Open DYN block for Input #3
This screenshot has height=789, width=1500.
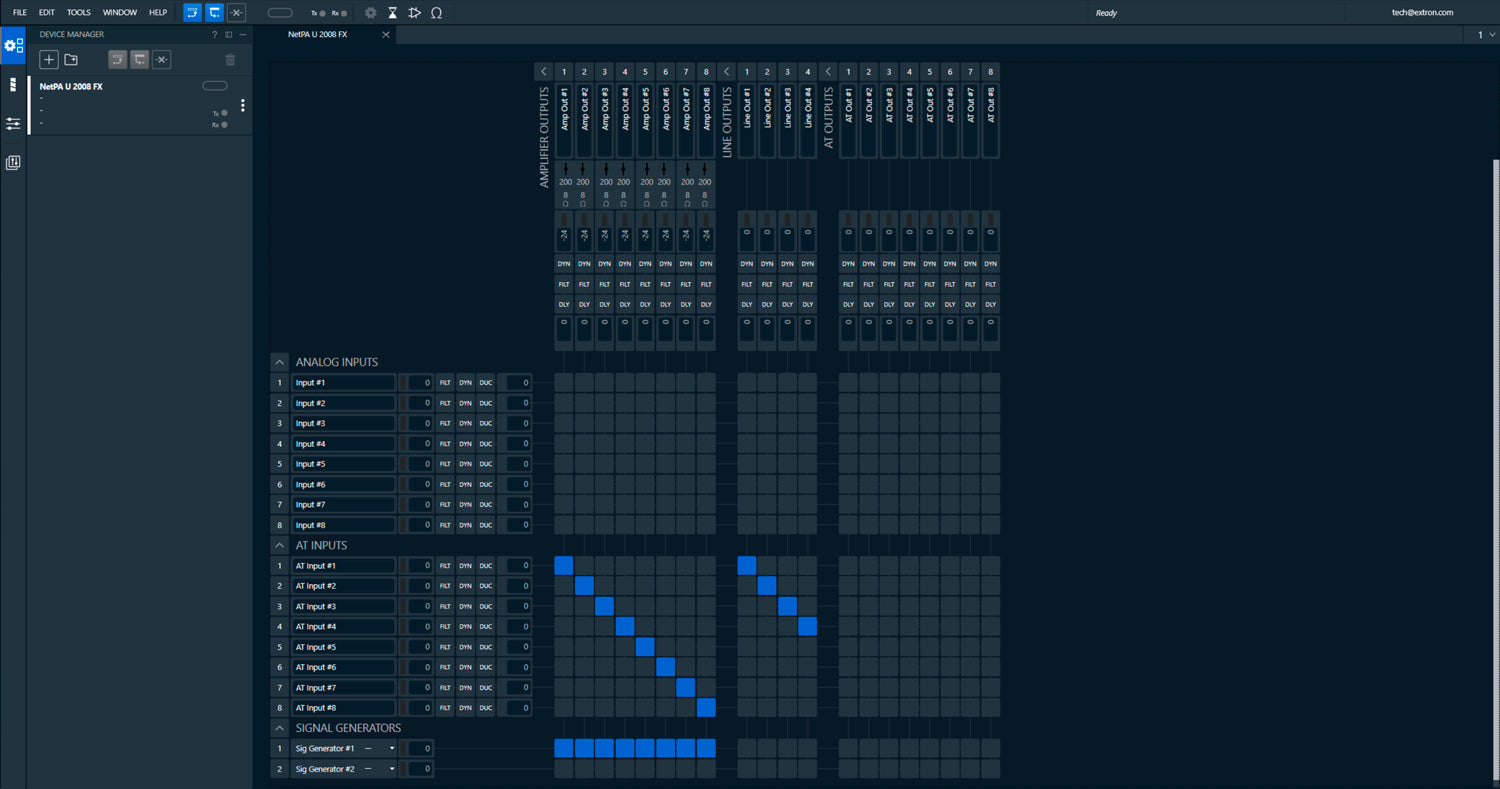tap(465, 423)
